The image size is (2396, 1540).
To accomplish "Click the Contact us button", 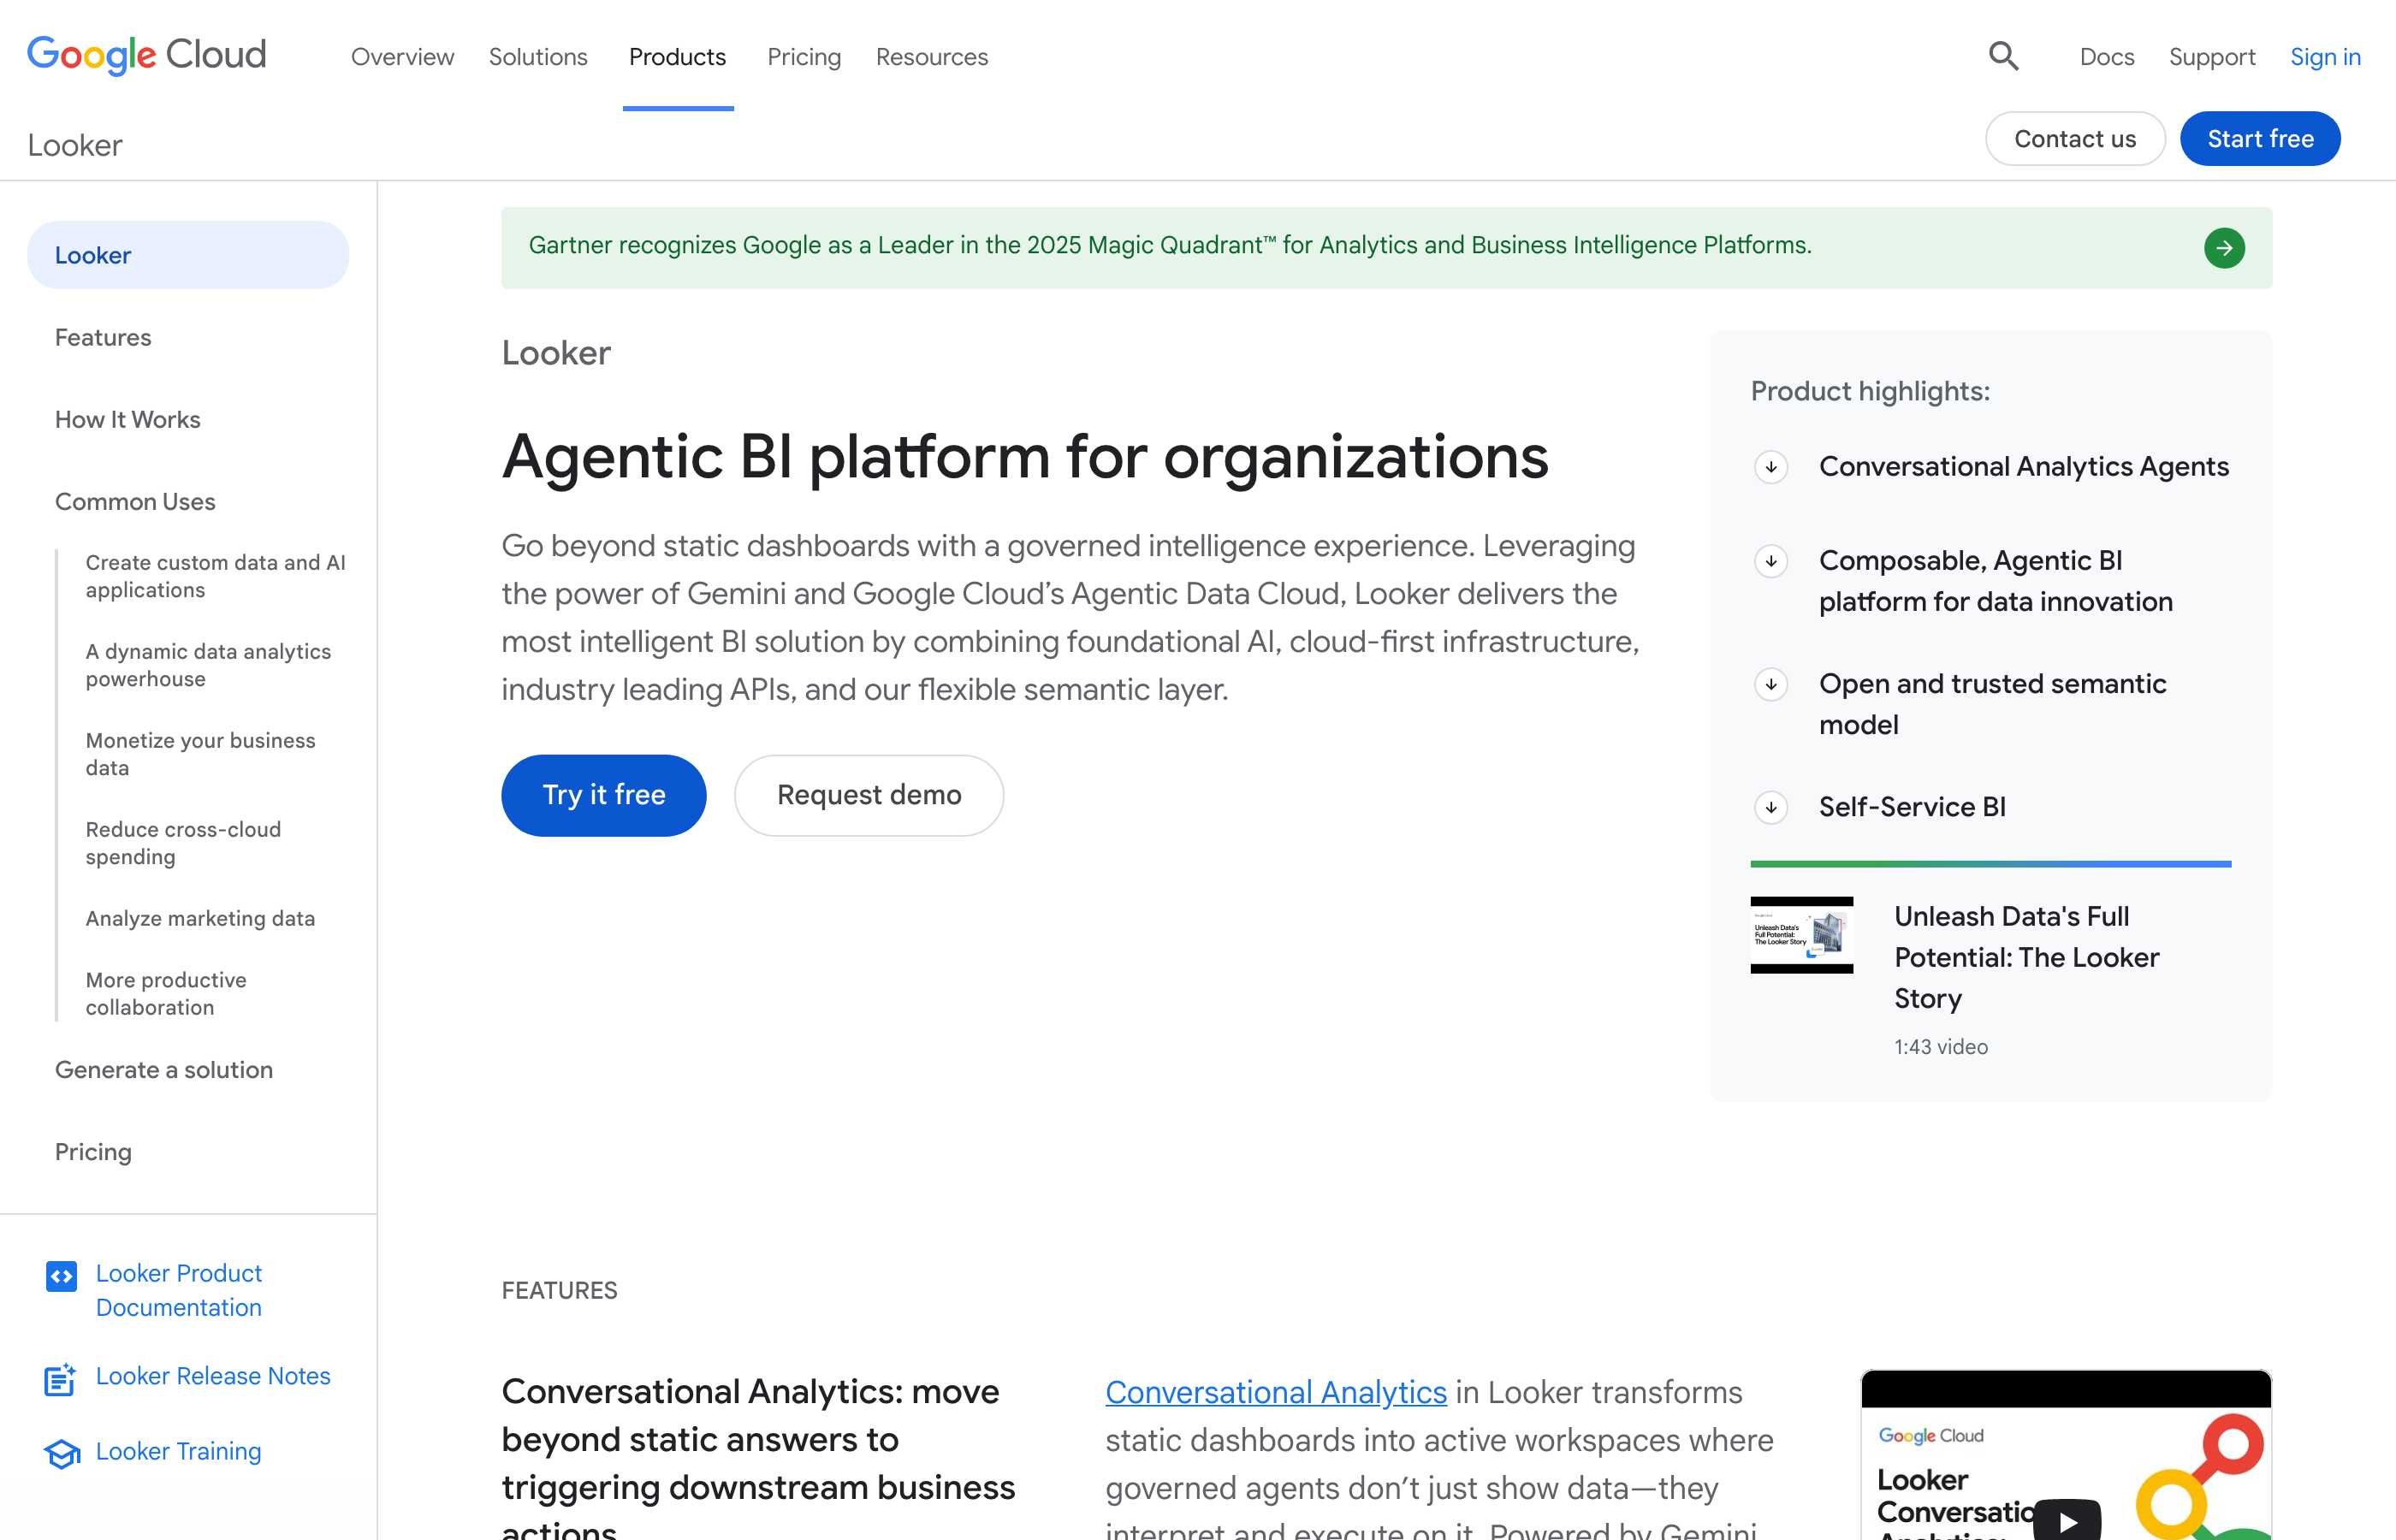I will [2074, 139].
